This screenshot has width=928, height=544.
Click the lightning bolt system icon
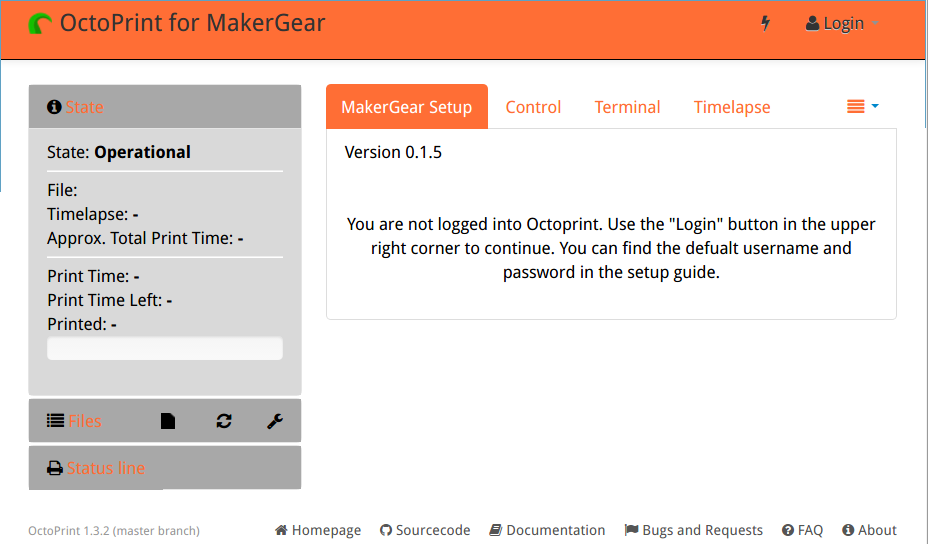click(x=766, y=23)
